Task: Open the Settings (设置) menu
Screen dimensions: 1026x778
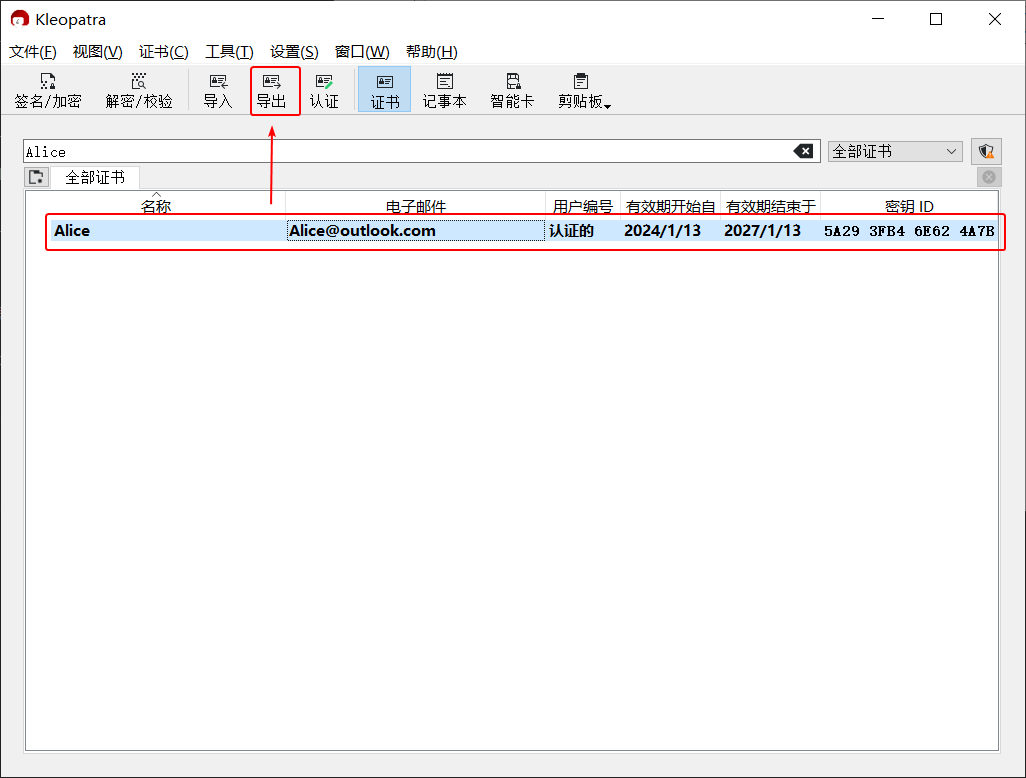Action: point(294,52)
